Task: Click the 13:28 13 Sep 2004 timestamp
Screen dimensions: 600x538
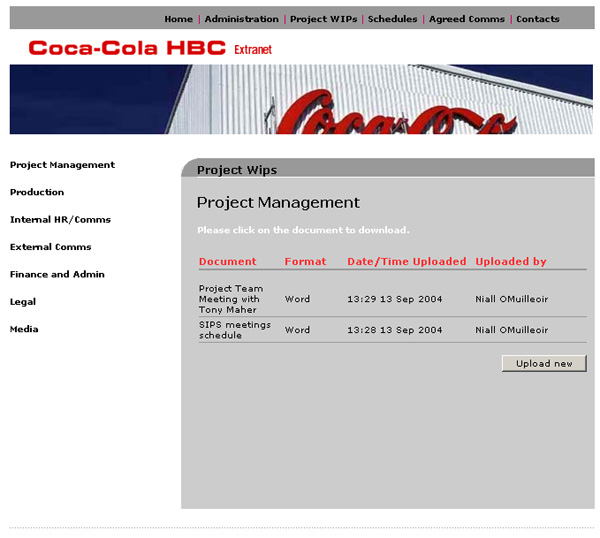Action: pyautogui.click(x=395, y=330)
